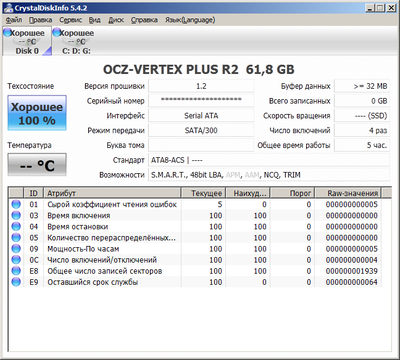
Task: Minimize the CrystalDiskInfo window
Action: click(370, 8)
